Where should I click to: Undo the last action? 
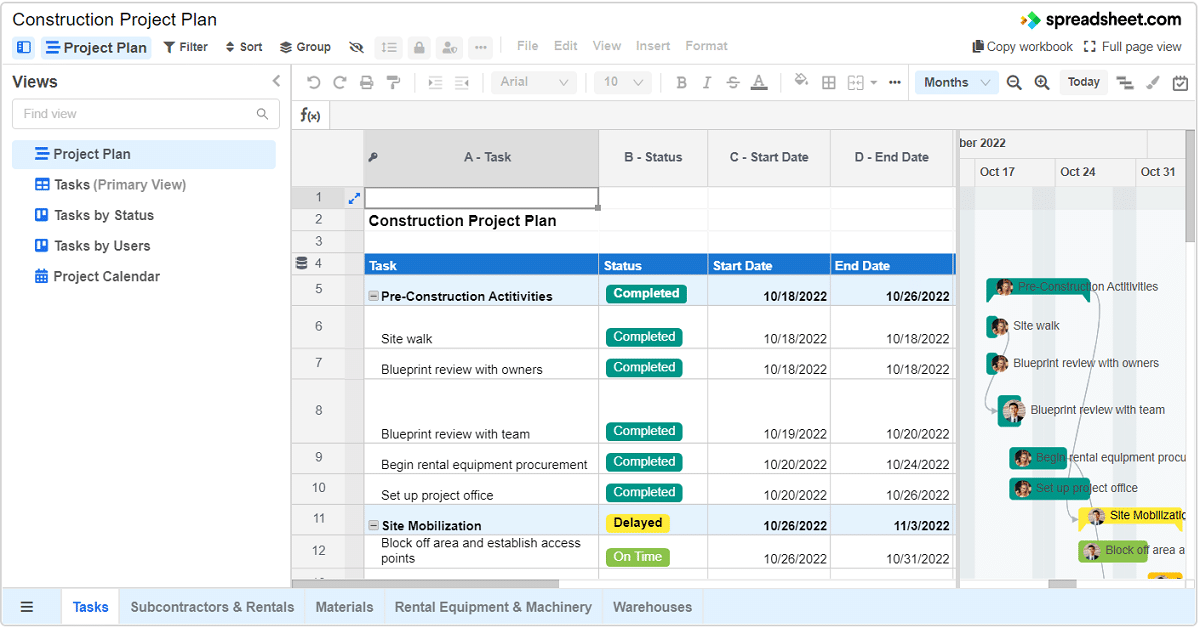point(314,82)
